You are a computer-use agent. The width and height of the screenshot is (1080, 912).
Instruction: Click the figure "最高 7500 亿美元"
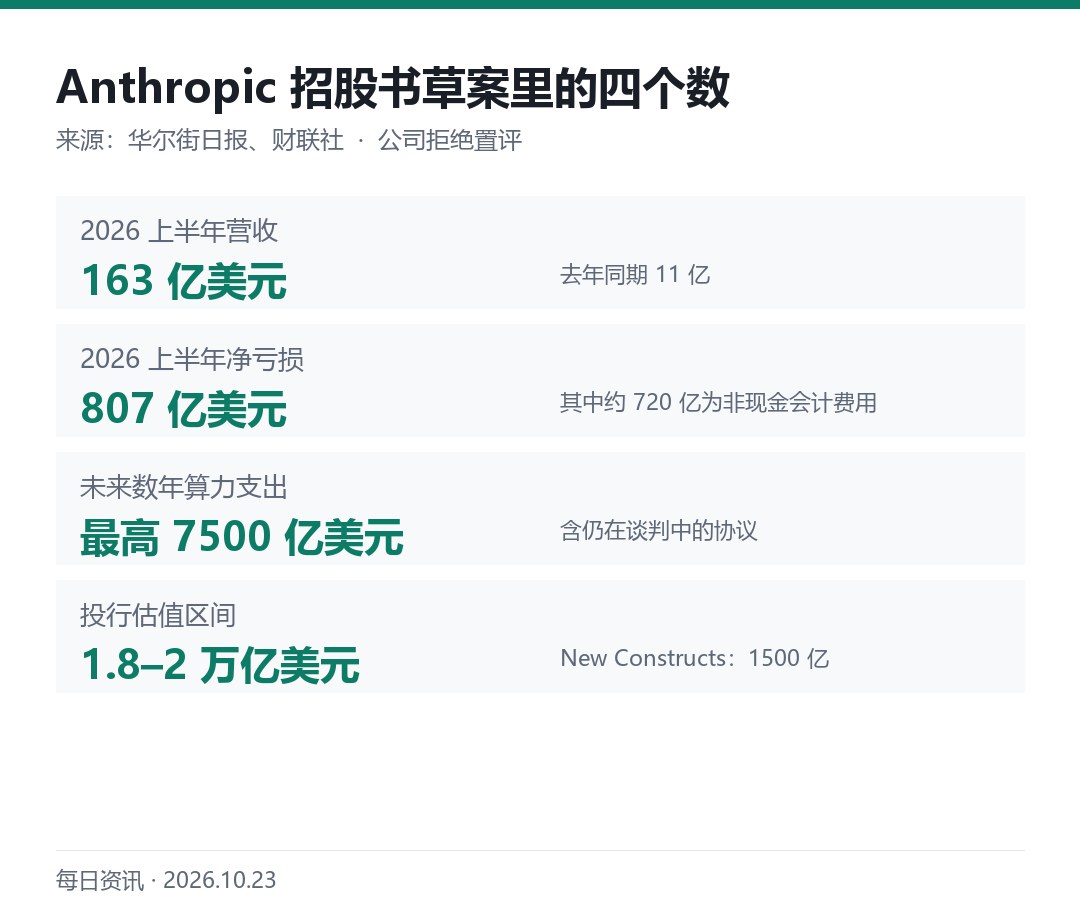(242, 537)
